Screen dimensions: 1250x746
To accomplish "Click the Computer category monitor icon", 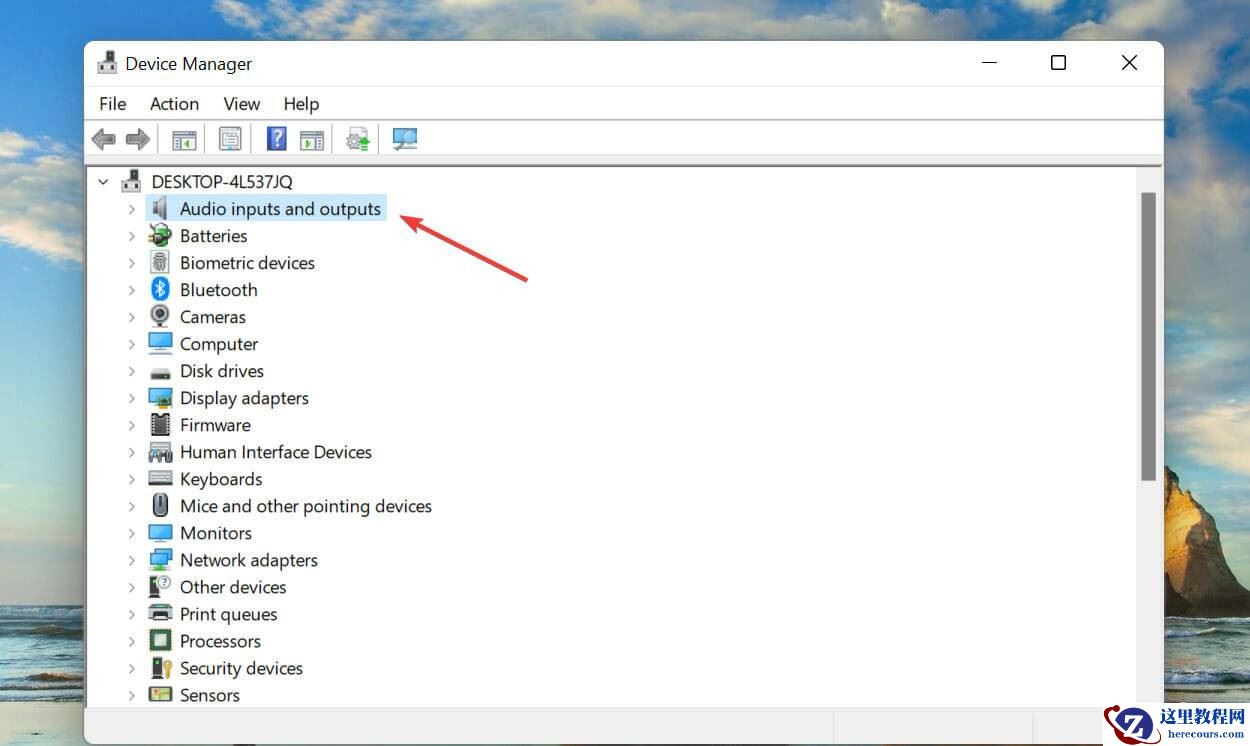I will coord(160,343).
